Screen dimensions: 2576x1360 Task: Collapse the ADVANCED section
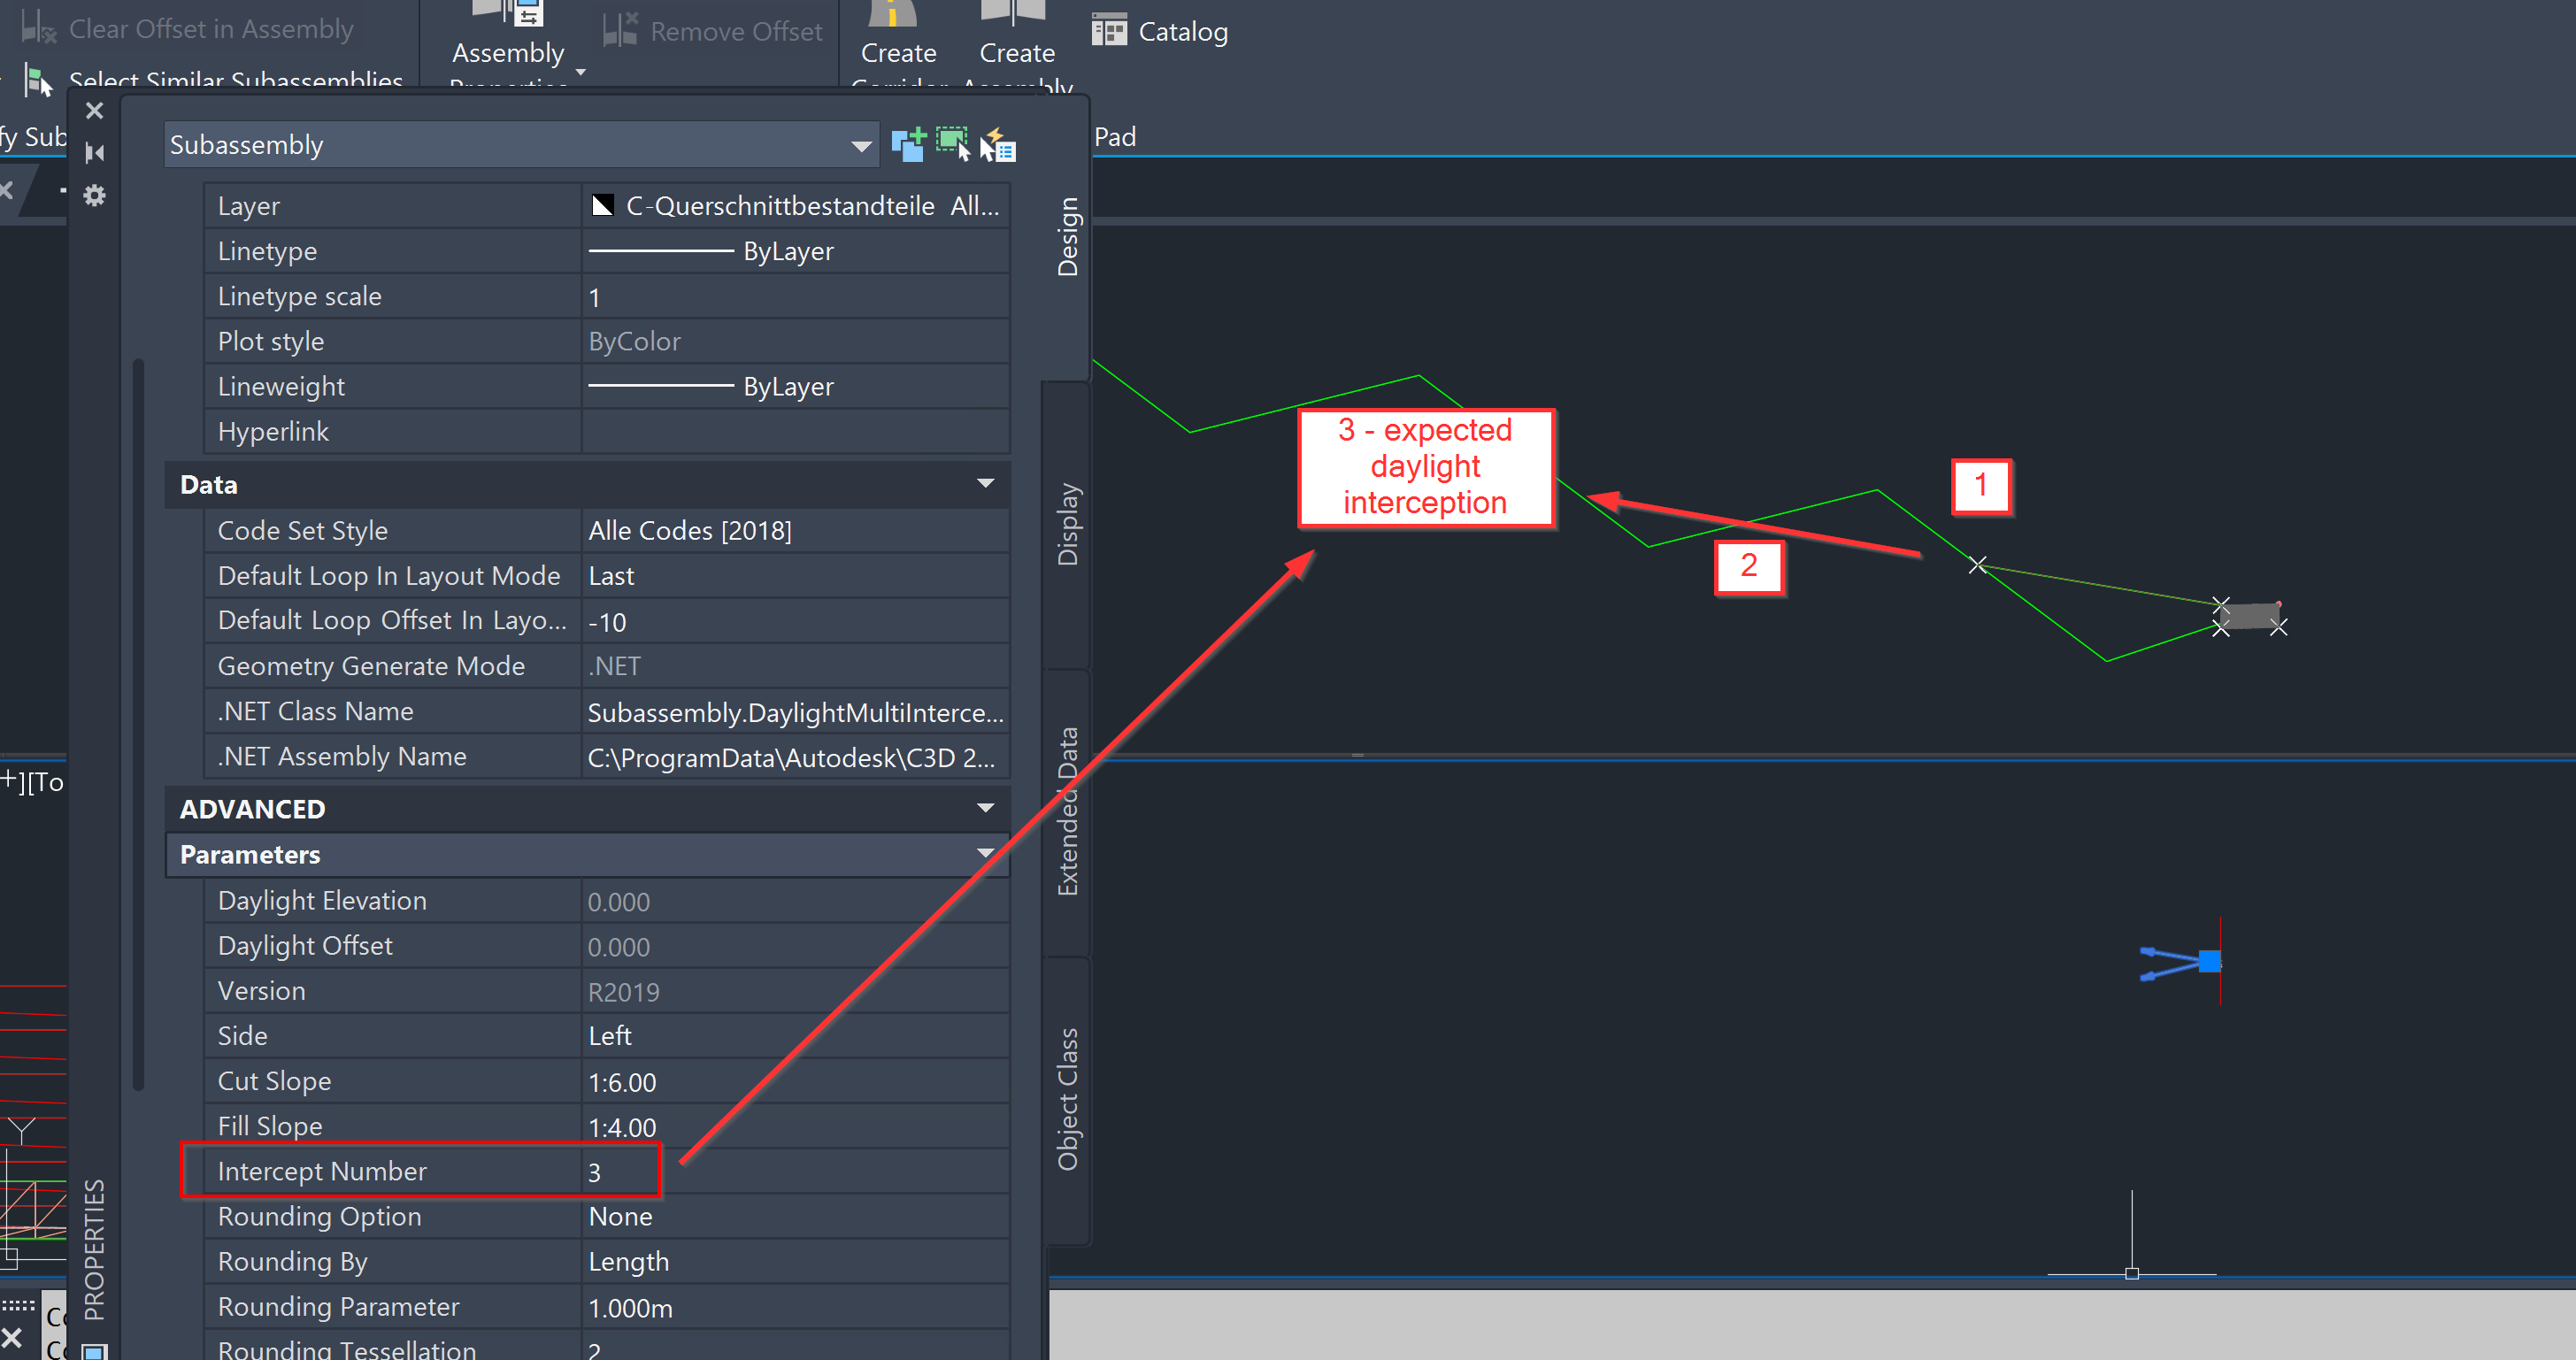(986, 808)
